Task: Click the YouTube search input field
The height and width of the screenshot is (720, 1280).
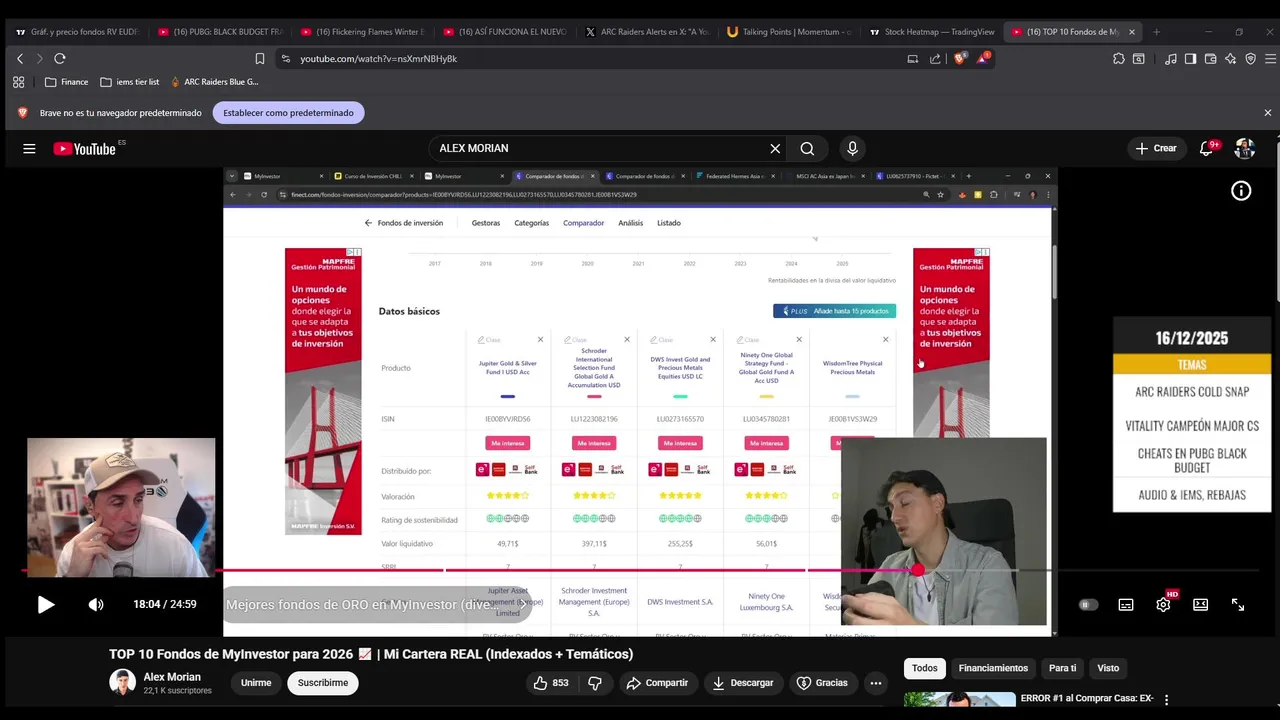Action: click(x=600, y=149)
